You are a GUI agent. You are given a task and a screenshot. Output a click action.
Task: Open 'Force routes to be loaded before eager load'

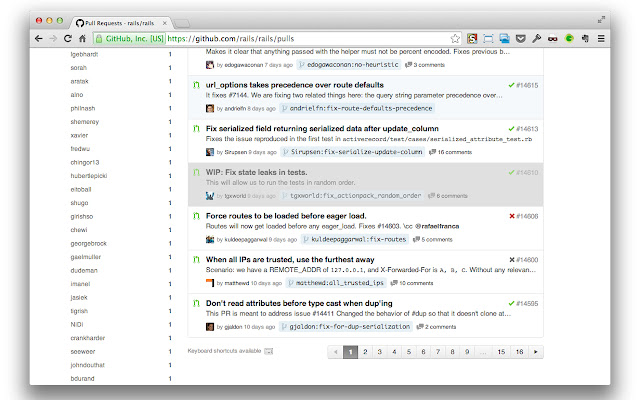[x=286, y=216]
